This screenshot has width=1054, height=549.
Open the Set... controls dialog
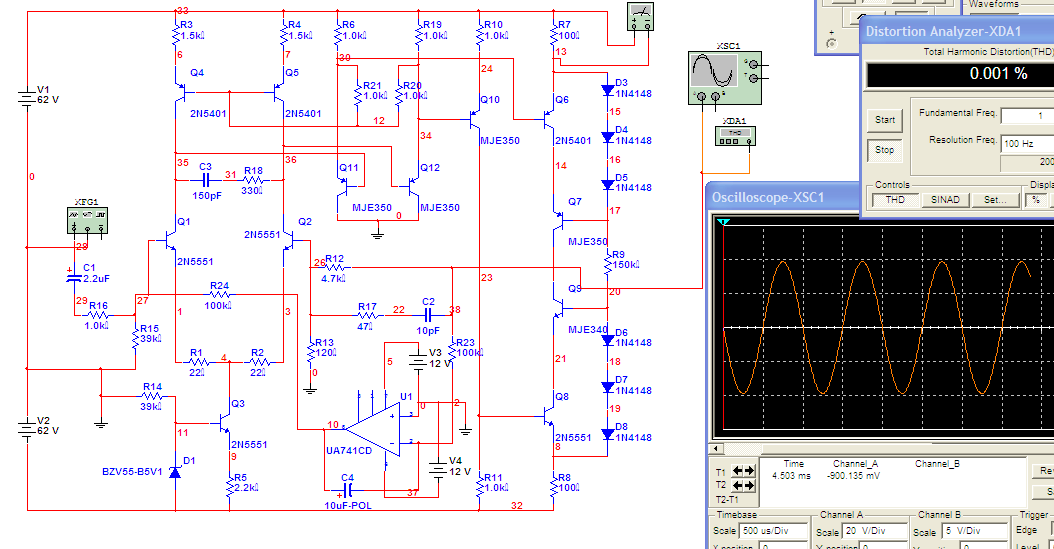click(995, 200)
